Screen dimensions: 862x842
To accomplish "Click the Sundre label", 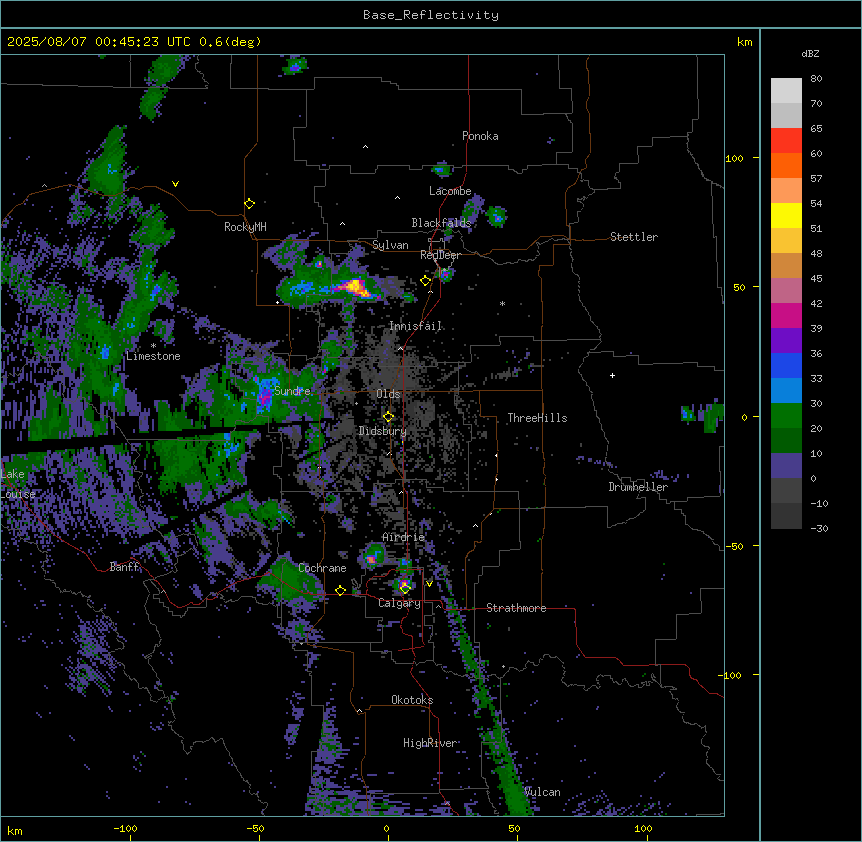I will 292,391.
